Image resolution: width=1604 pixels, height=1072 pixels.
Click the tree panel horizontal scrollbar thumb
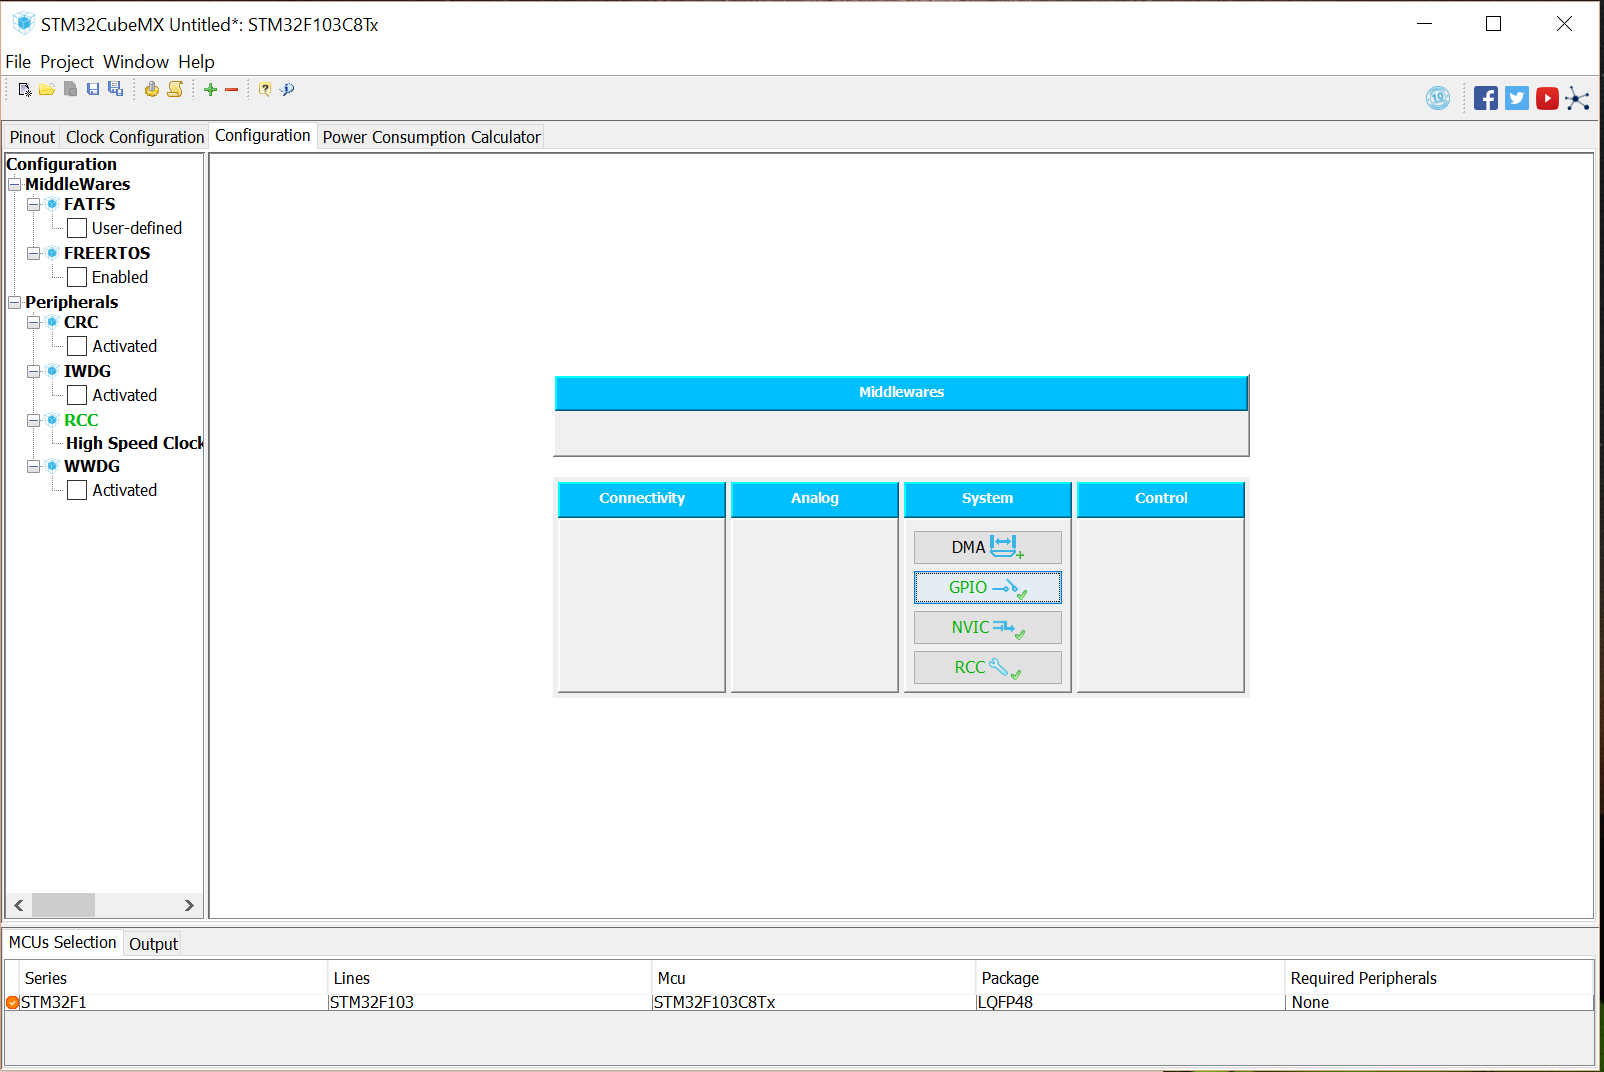pos(63,905)
